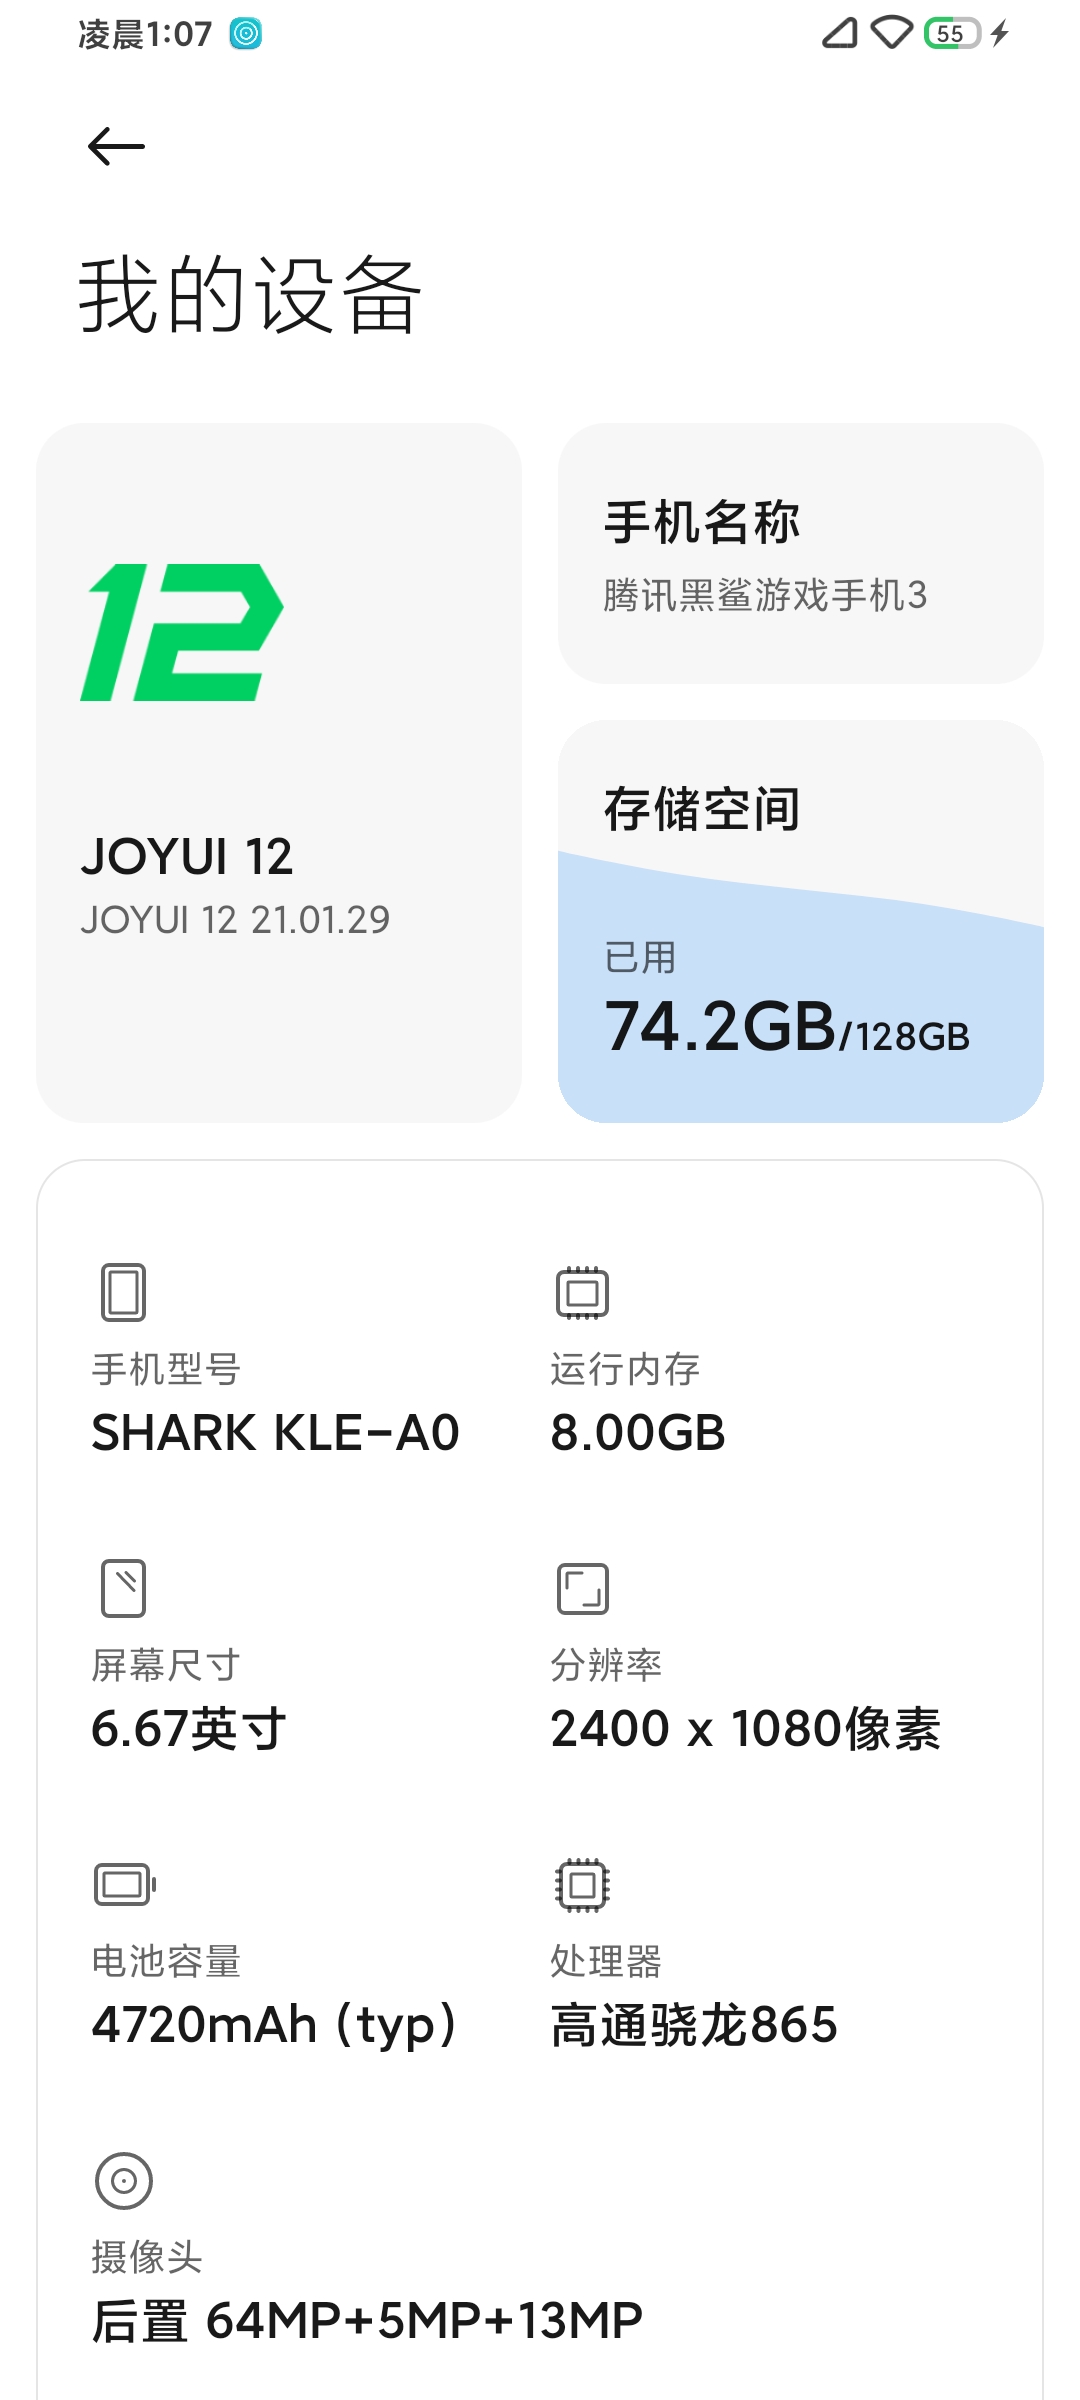The height and width of the screenshot is (2400, 1080).
Task: Tap the phone model icon
Action: tap(124, 1292)
